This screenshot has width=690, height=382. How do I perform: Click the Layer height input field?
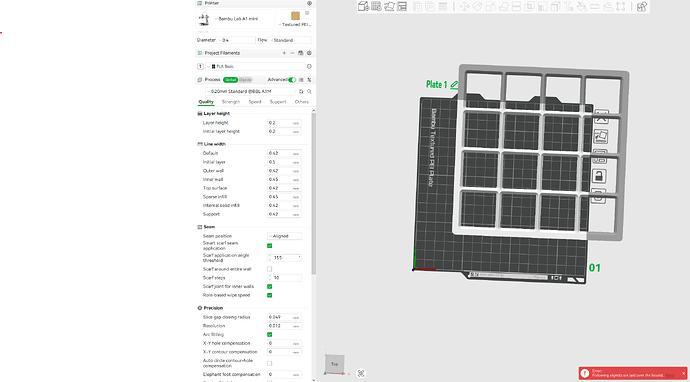pos(284,123)
